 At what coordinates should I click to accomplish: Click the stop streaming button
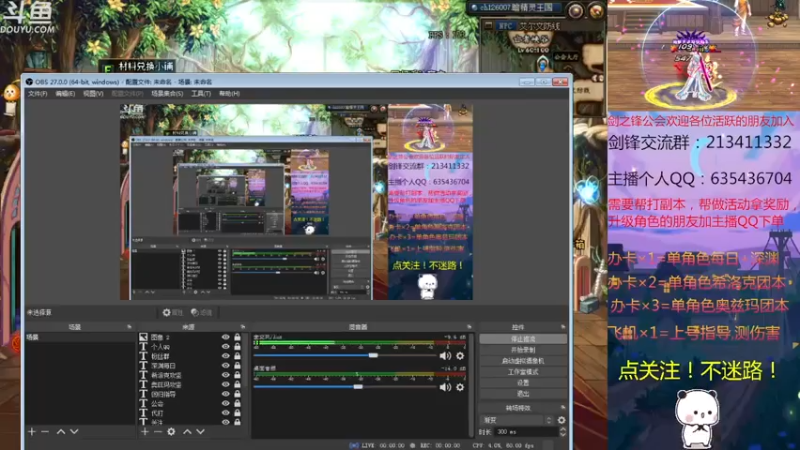[523, 339]
